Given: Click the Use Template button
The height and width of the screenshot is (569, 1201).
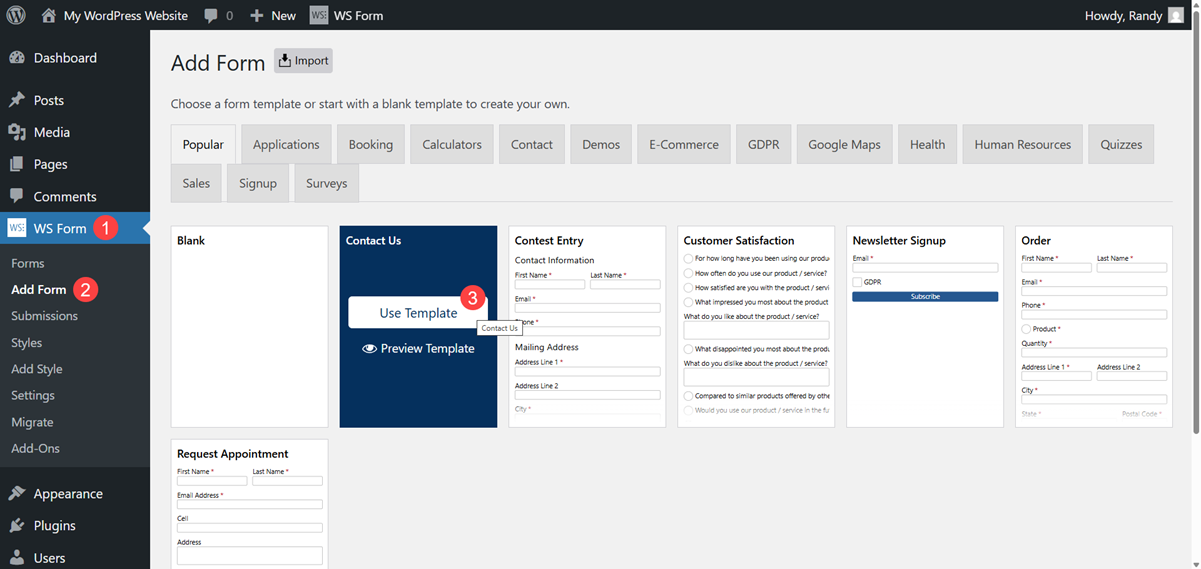Looking at the screenshot, I should pyautogui.click(x=418, y=313).
